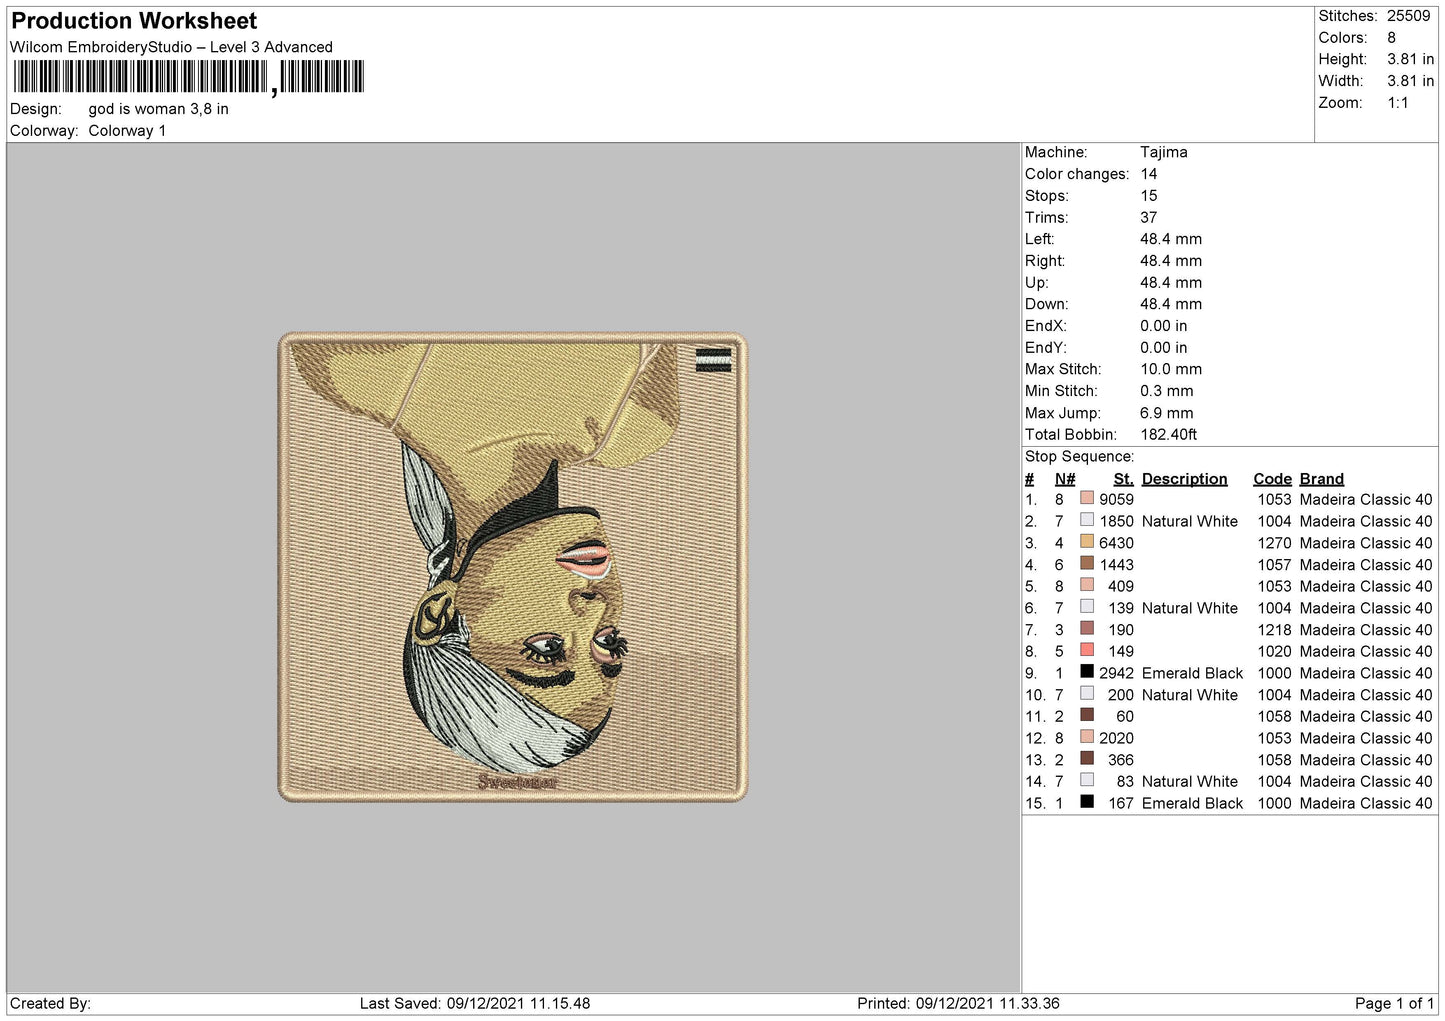The image size is (1445, 1021).
Task: Click the Machine value 'Tajima'
Action: (x=1163, y=152)
